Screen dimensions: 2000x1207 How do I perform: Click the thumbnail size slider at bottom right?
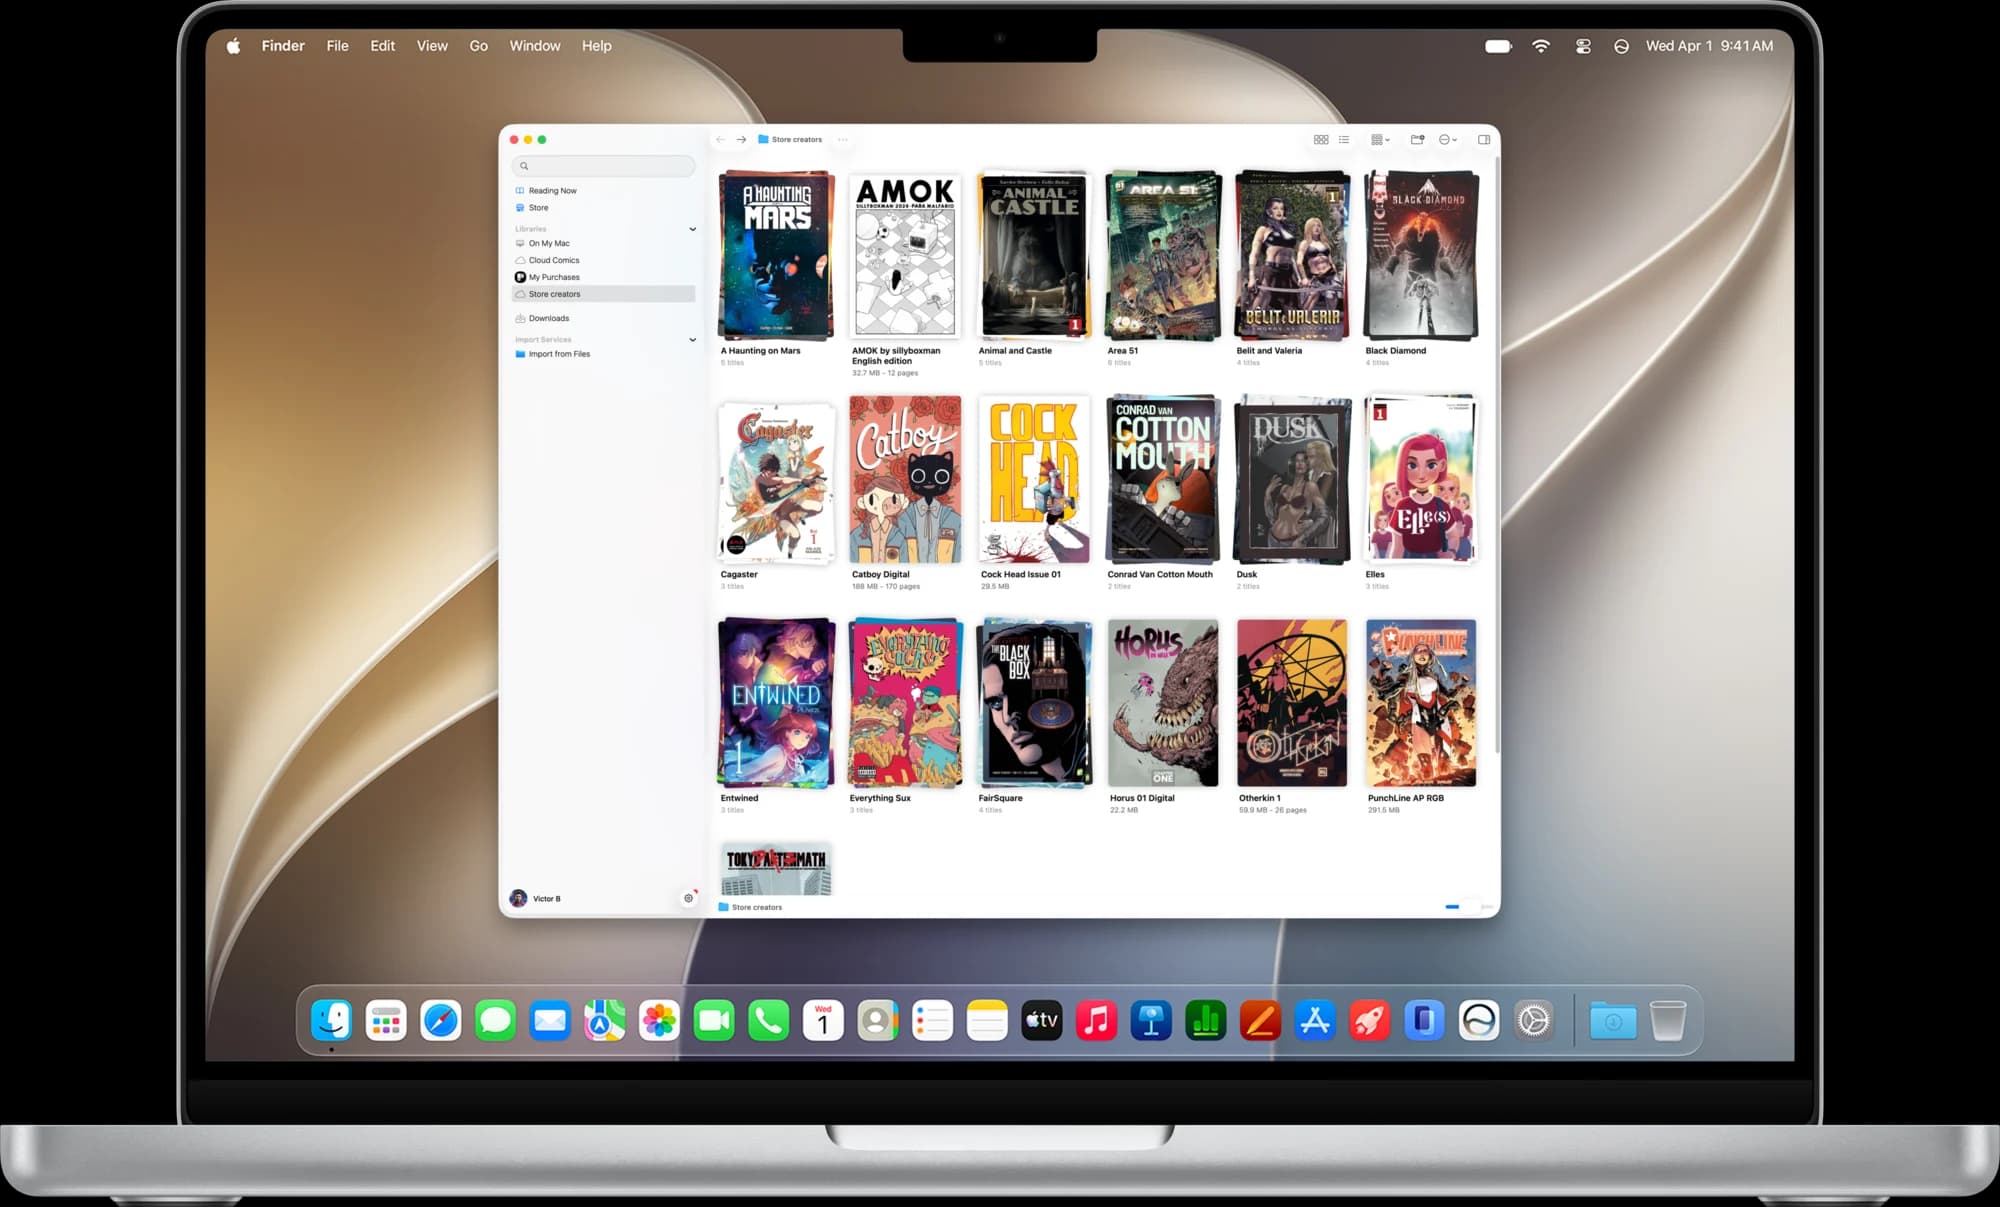[x=1468, y=907]
